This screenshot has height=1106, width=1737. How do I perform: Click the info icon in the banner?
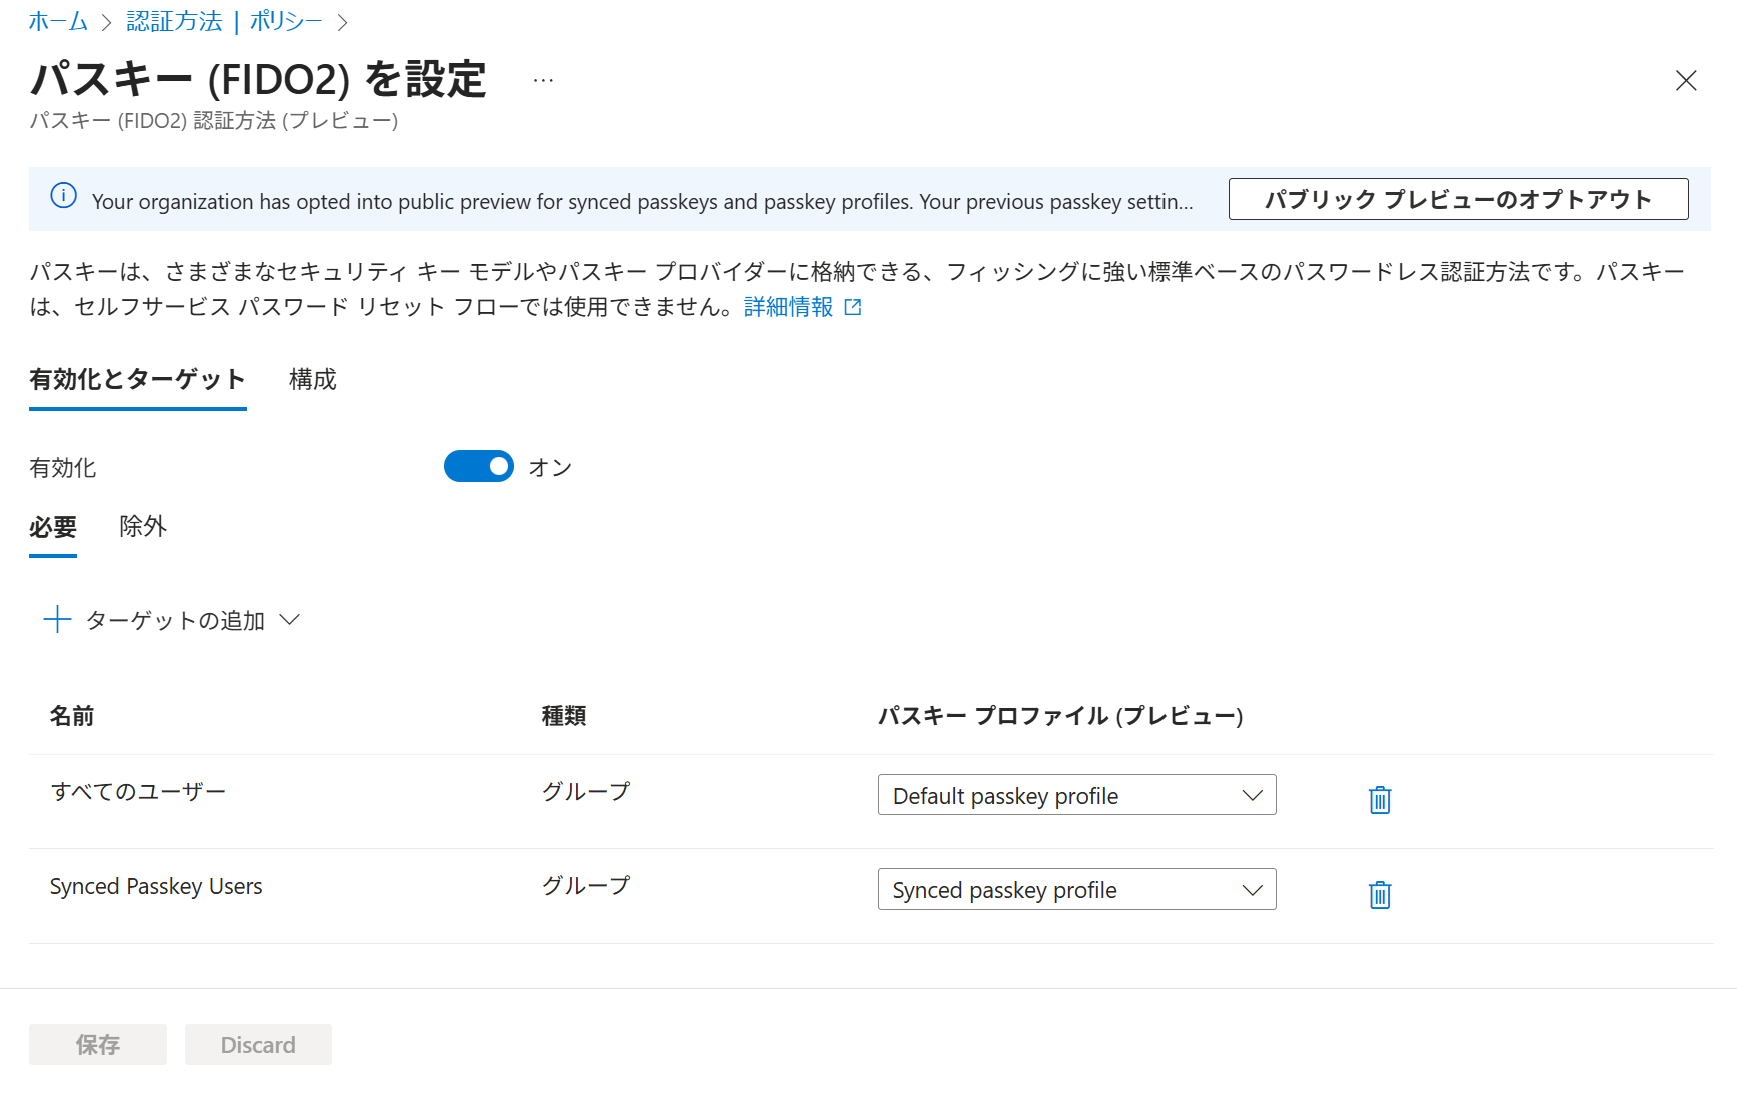[64, 196]
